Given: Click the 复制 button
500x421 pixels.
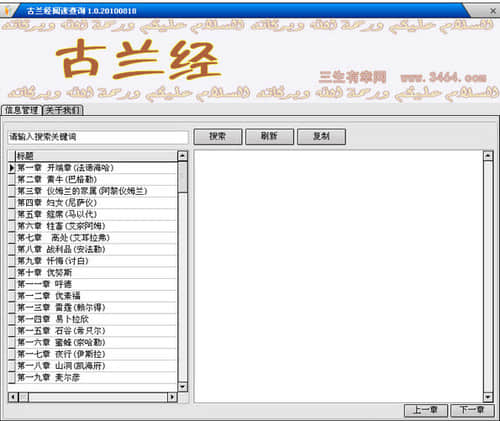Looking at the screenshot, I should [321, 136].
